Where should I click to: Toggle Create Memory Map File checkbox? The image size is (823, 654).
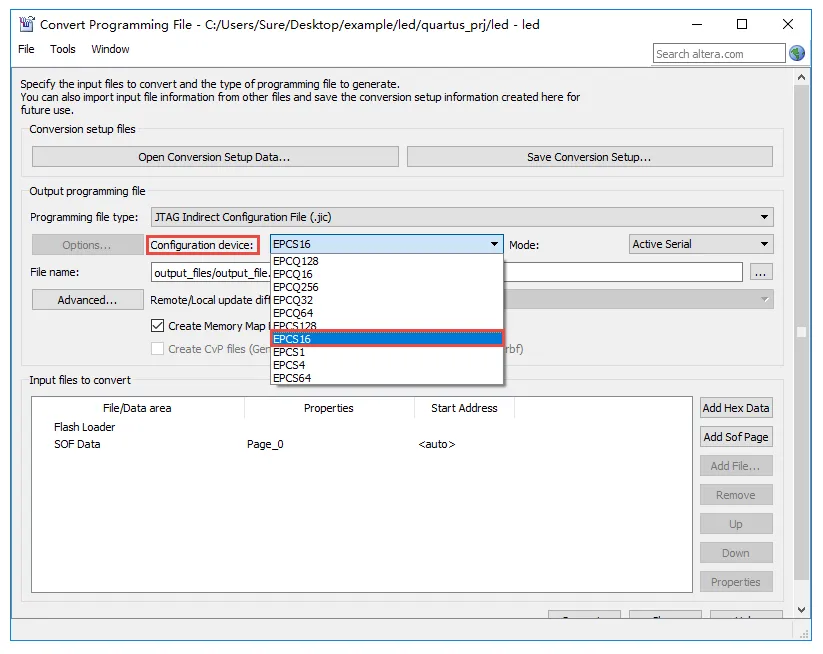click(x=157, y=325)
